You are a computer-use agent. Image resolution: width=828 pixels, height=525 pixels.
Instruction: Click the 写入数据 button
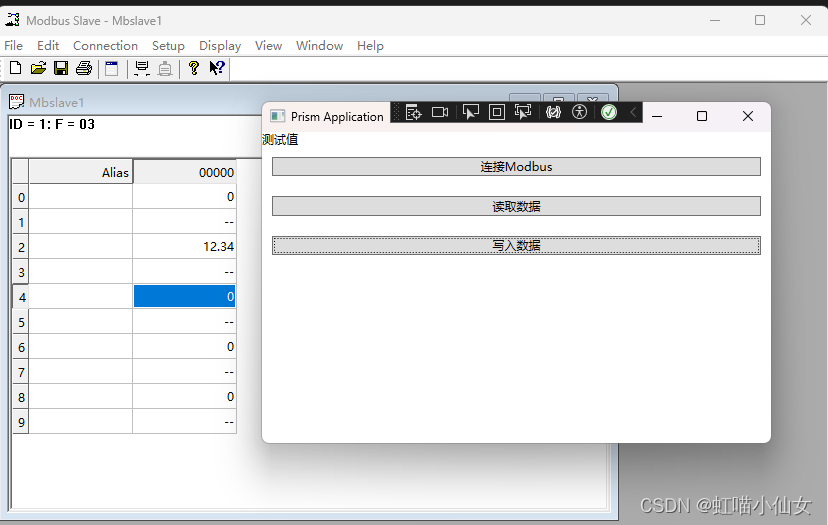click(x=516, y=245)
